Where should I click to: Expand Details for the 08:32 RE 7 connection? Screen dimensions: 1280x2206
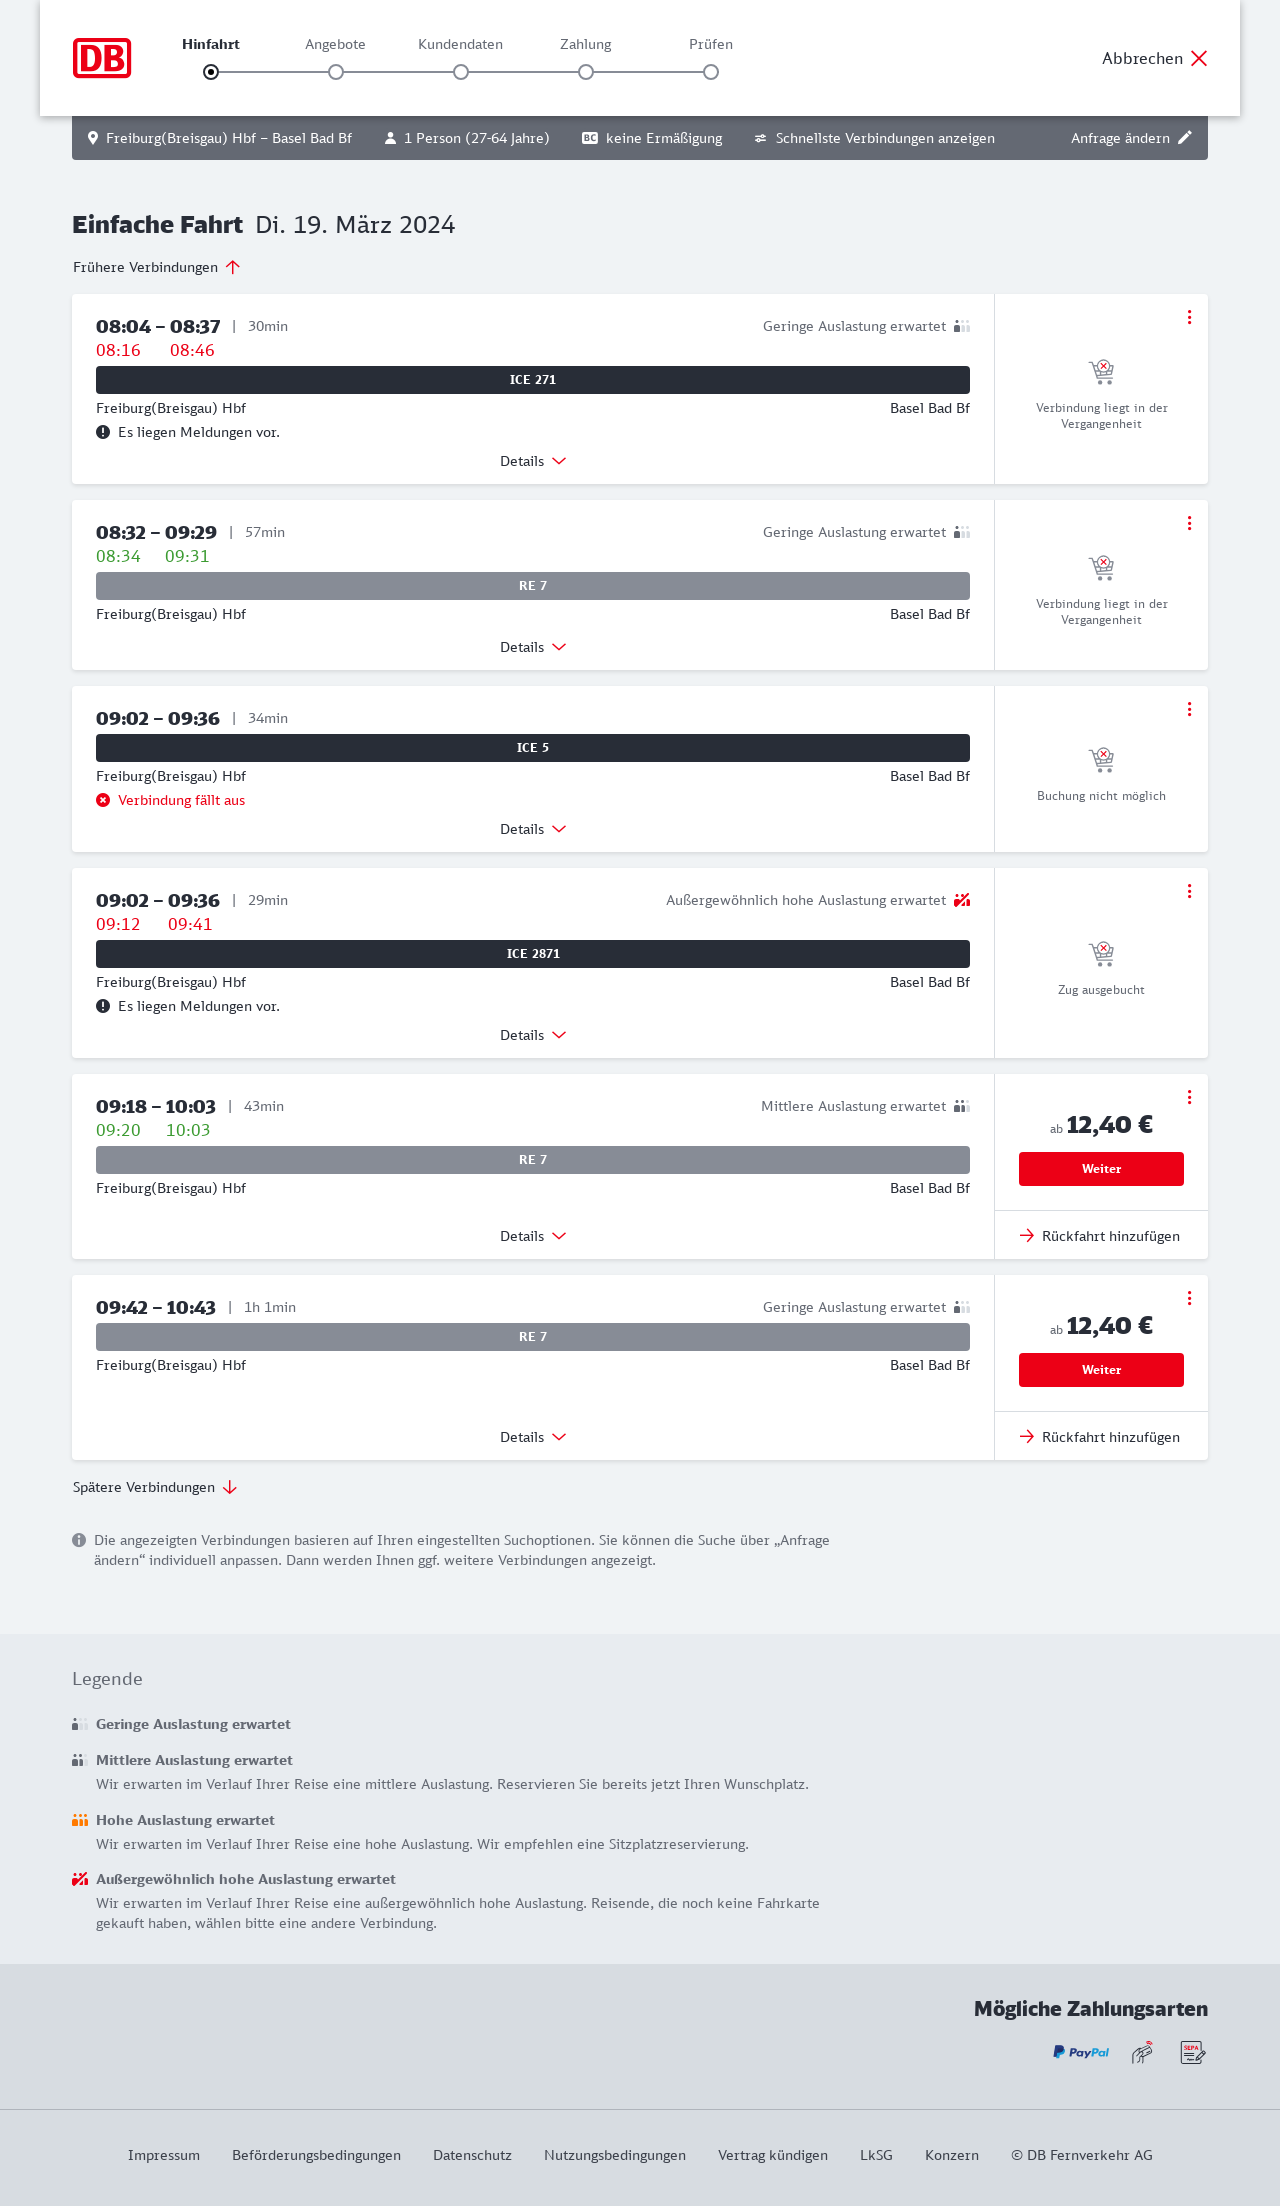(x=533, y=647)
